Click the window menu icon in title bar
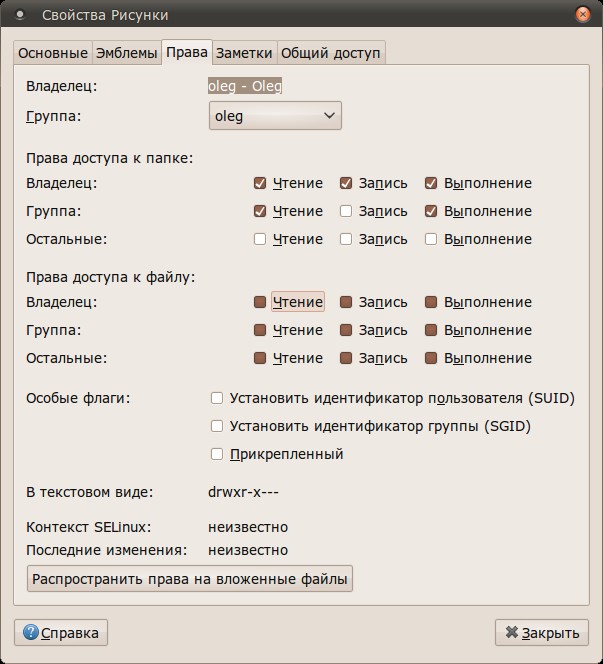603x664 pixels. click(16, 15)
